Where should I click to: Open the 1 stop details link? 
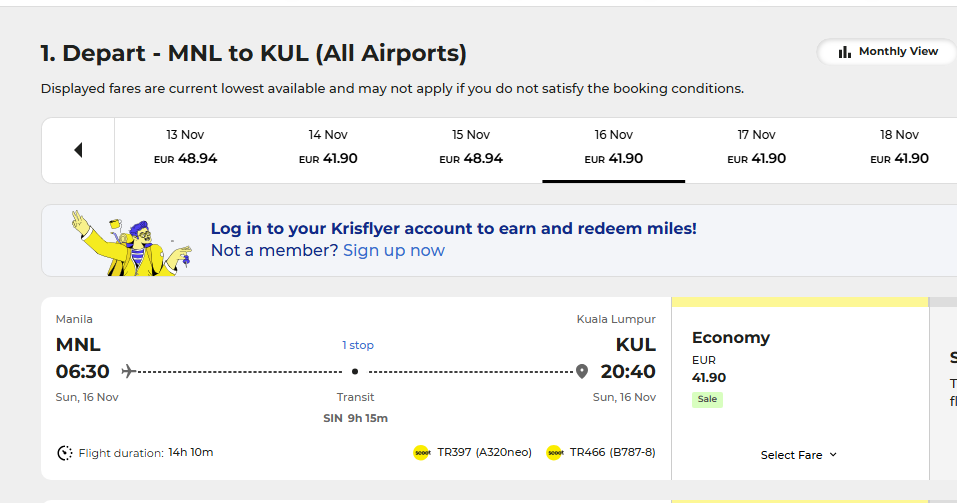point(358,345)
